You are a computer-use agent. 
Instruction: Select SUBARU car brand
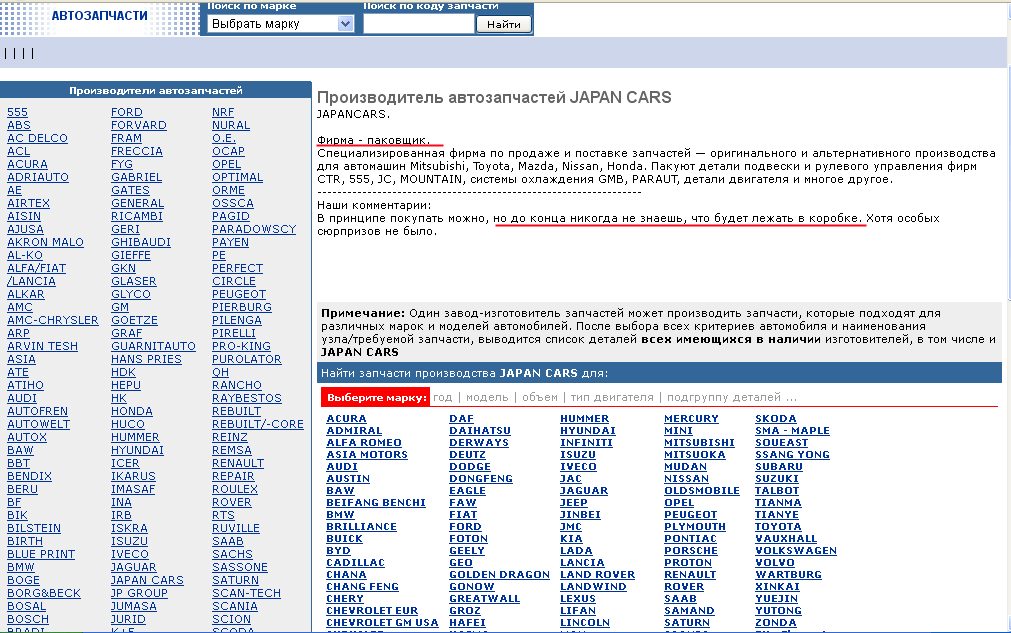pos(779,466)
